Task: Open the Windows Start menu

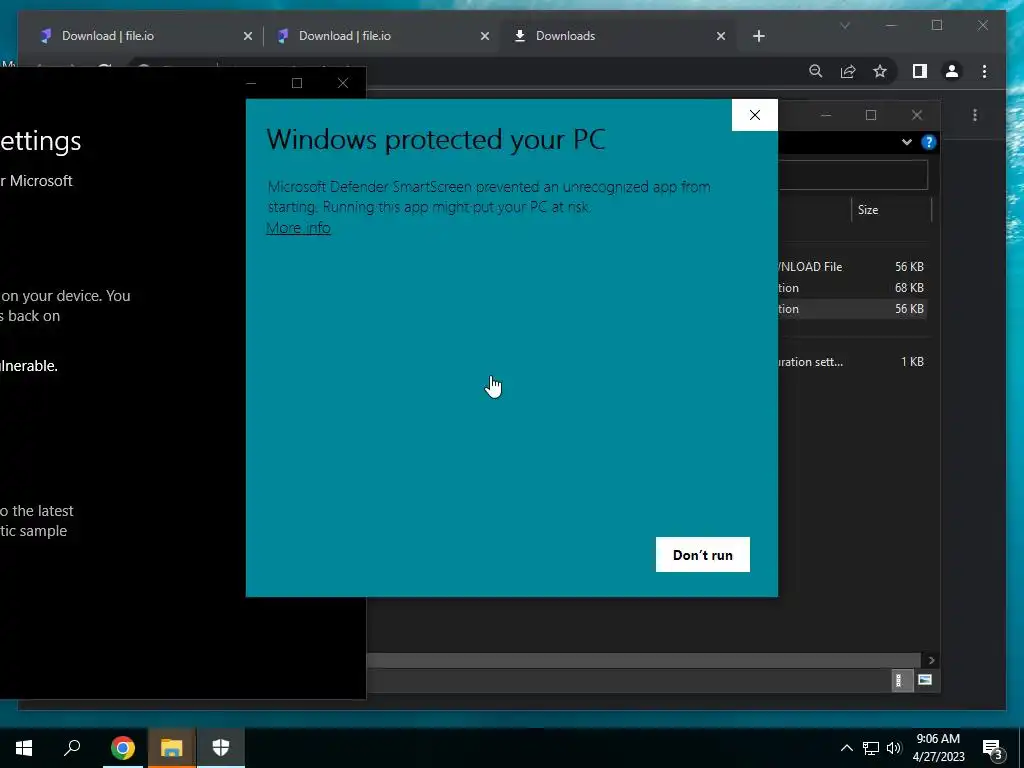Action: click(x=24, y=748)
